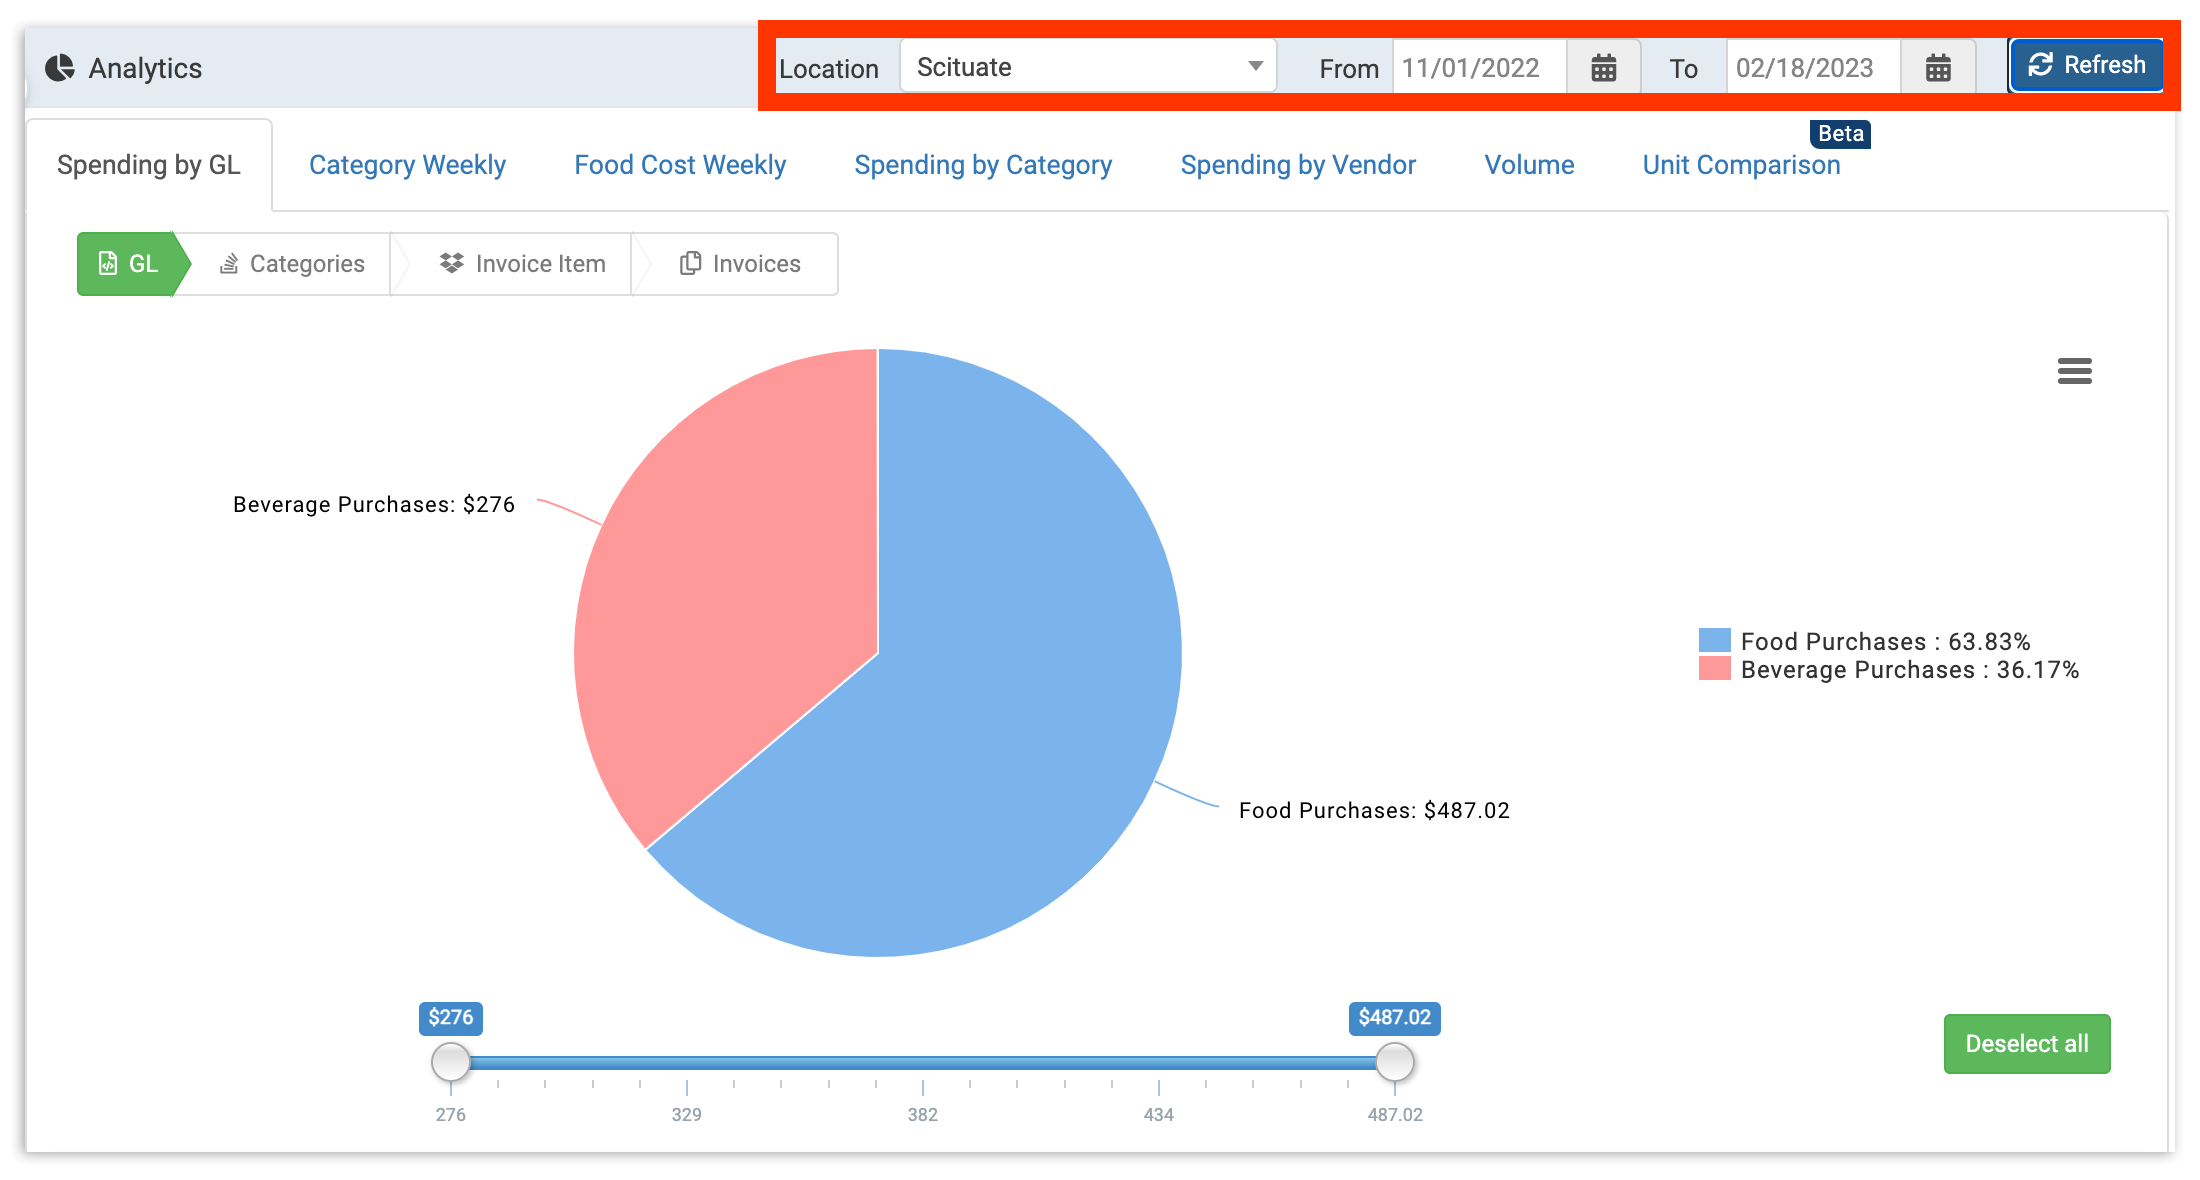Expand the Scituate location dropdown
The width and height of the screenshot is (2200, 1180).
(1088, 67)
